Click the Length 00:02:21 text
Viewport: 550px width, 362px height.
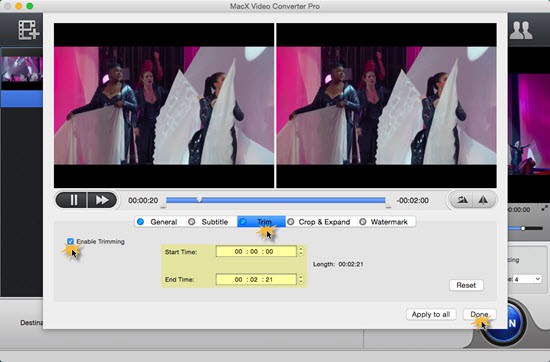pos(338,264)
